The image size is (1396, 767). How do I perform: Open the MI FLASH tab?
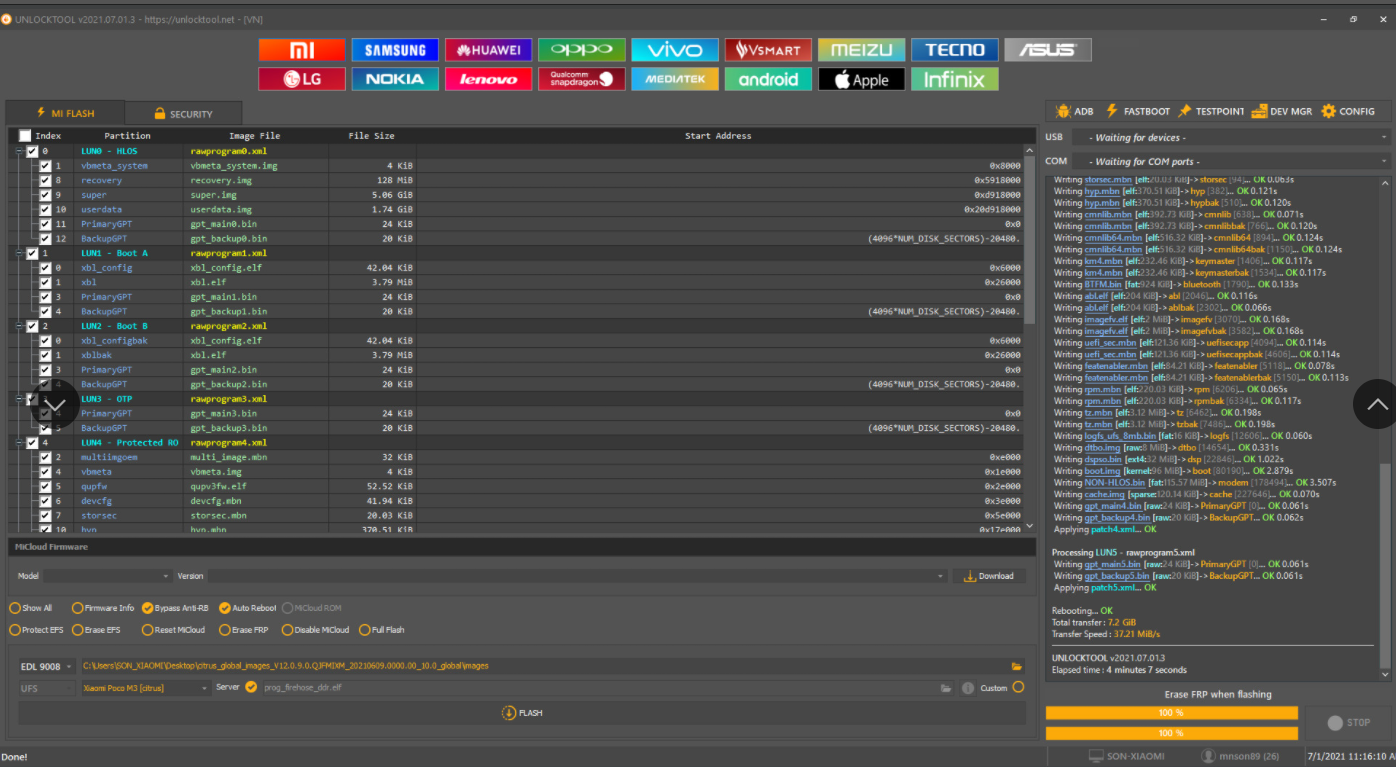65,113
